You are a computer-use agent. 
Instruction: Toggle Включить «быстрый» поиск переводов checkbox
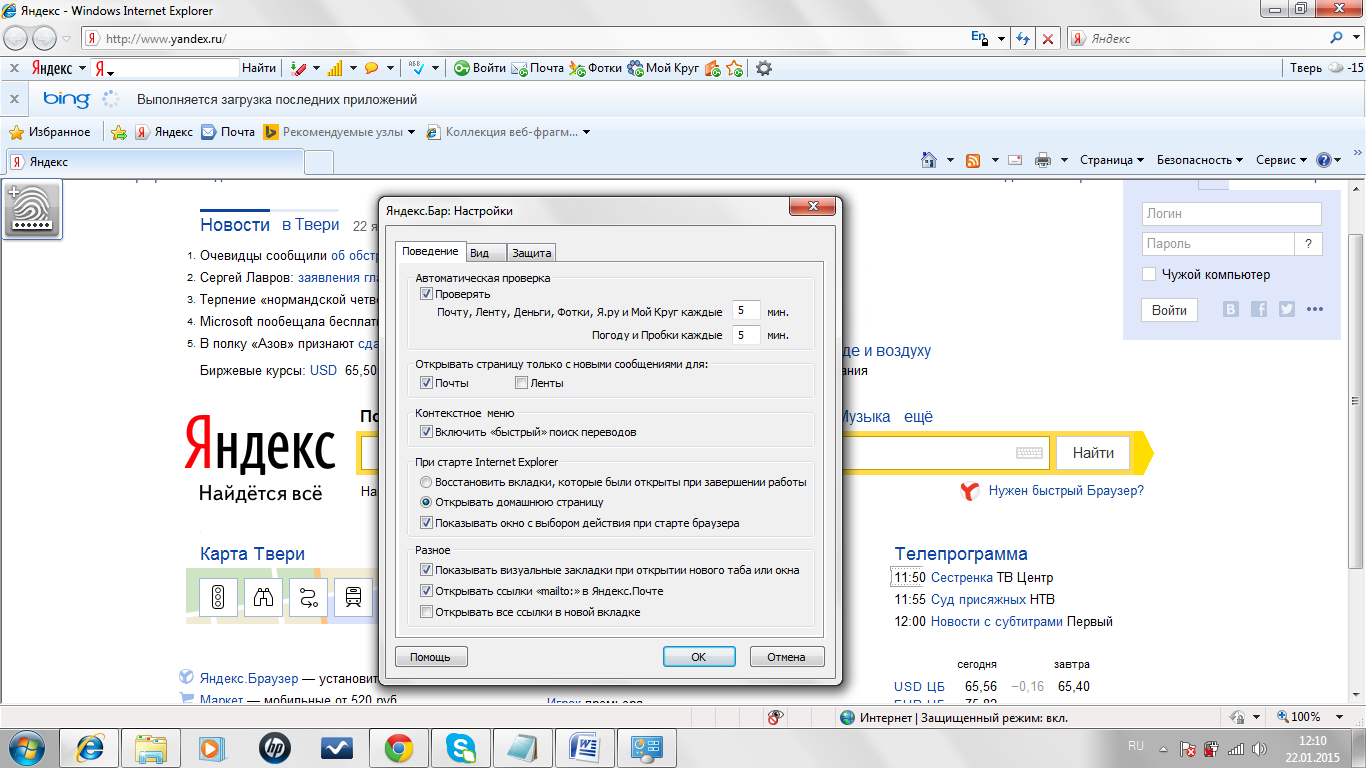pyautogui.click(x=426, y=432)
